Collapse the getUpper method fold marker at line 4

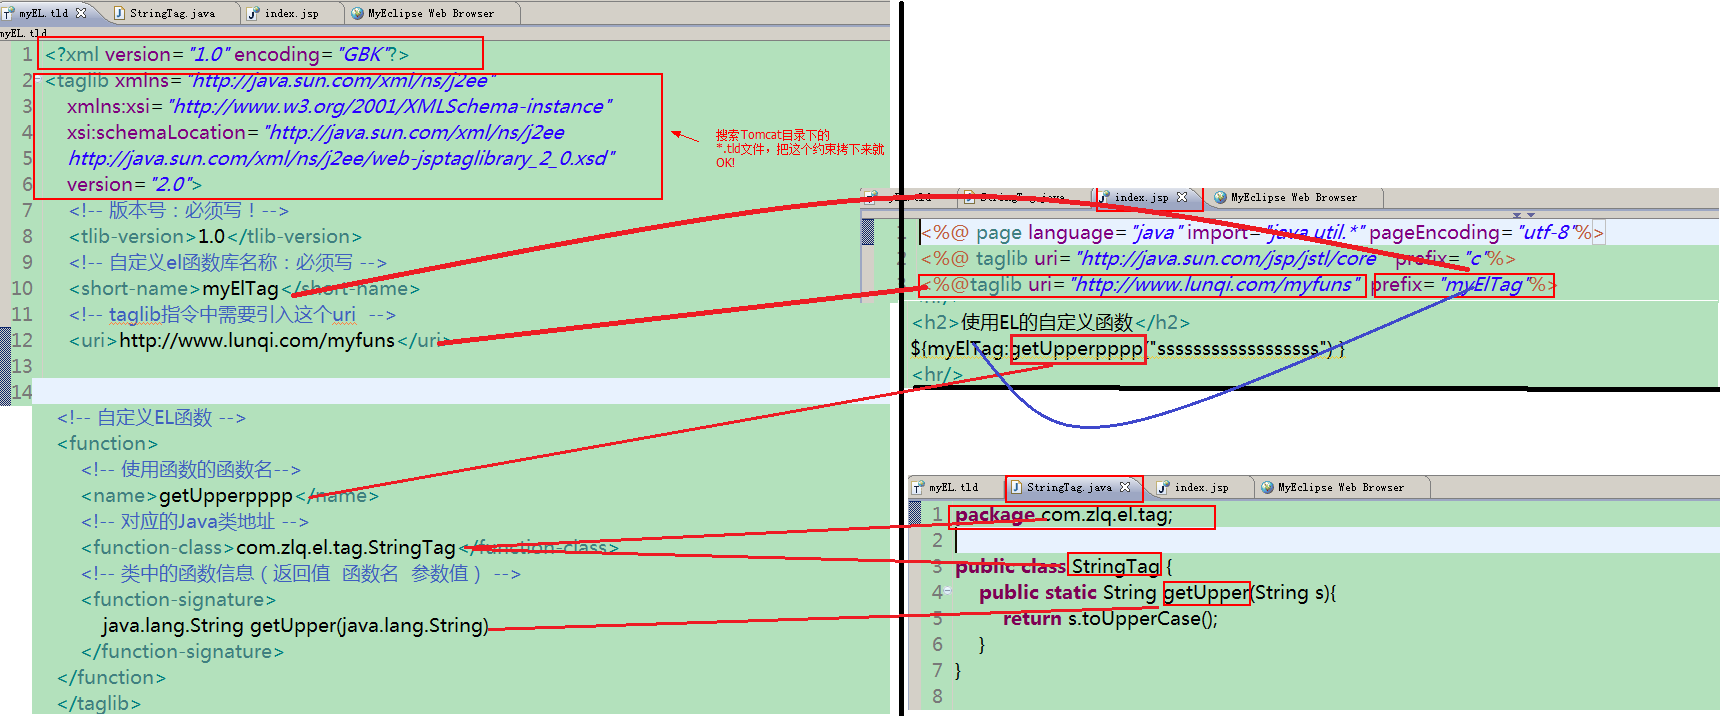(948, 592)
